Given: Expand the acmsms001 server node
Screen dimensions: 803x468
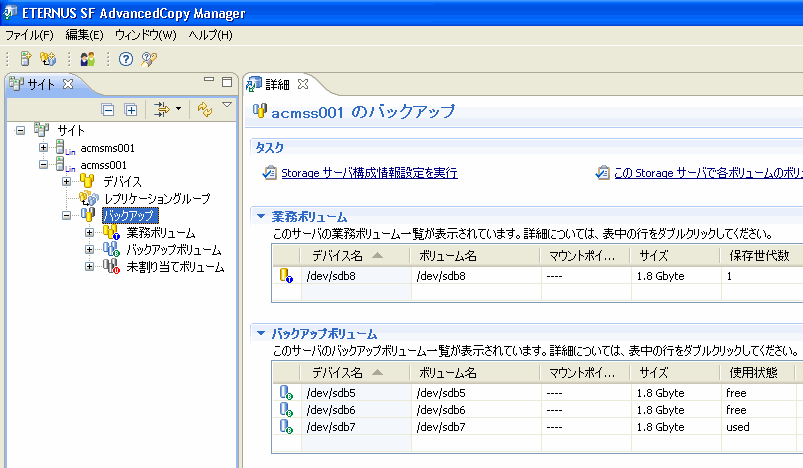Looking at the screenshot, I should point(43,148).
